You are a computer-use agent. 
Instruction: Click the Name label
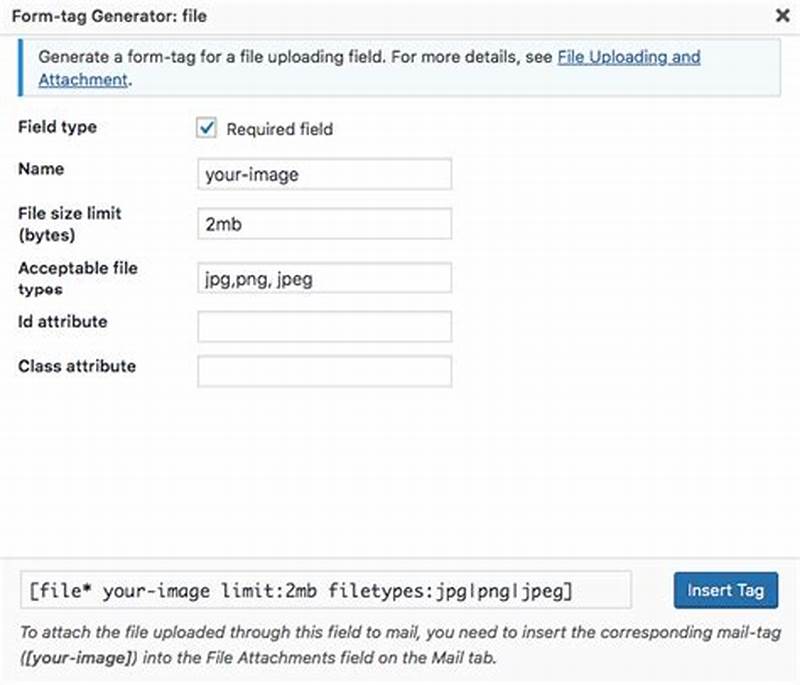tap(41, 169)
